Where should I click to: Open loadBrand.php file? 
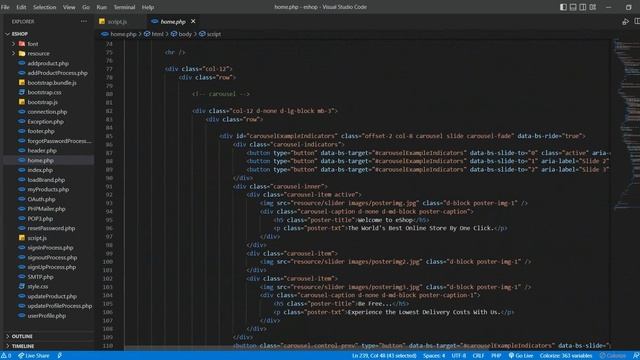pos(46,180)
